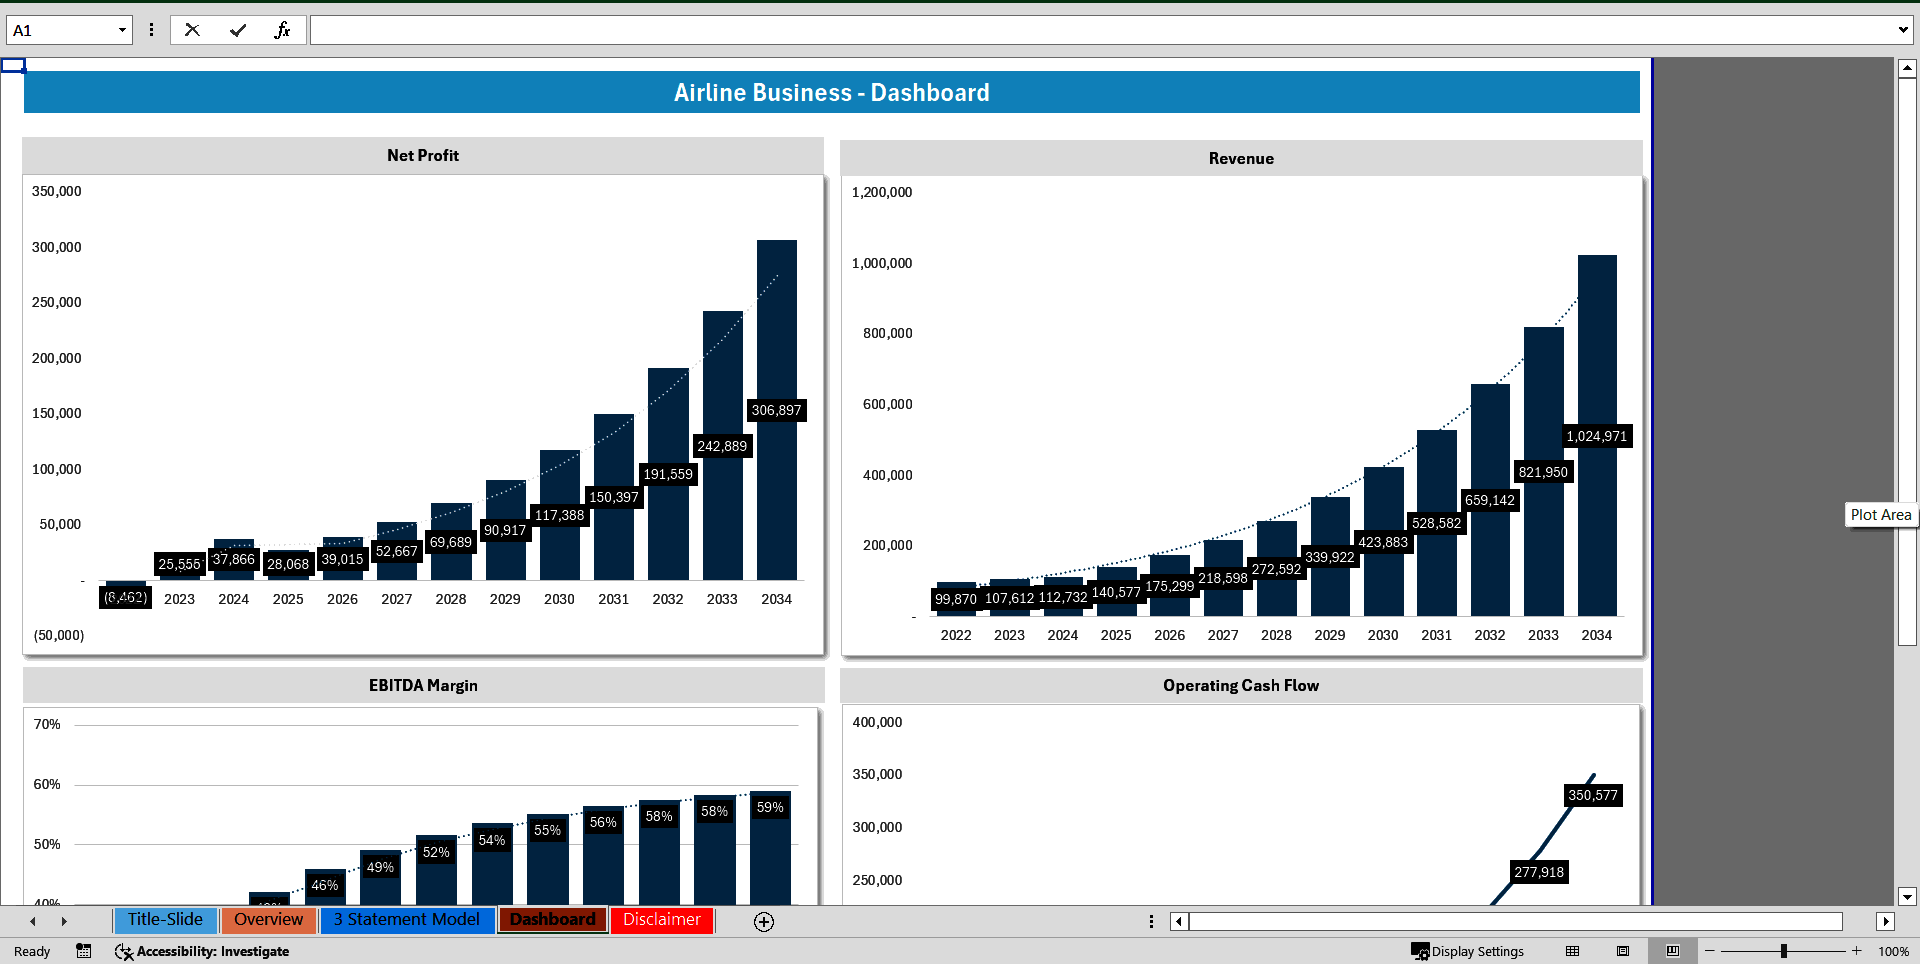The width and height of the screenshot is (1920, 966).
Task: Open Display Settings in status bar
Action: point(1467,951)
